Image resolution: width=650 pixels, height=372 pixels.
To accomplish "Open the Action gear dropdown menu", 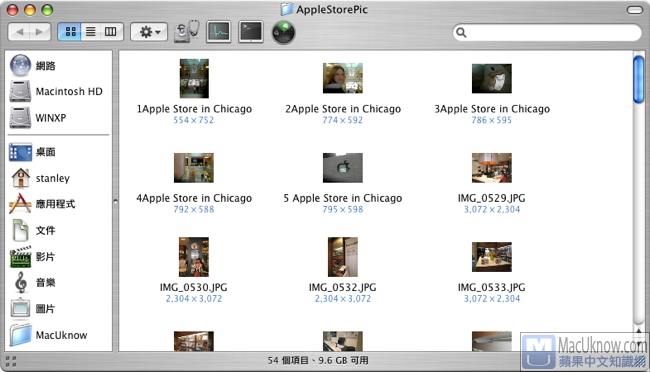I will click(149, 32).
